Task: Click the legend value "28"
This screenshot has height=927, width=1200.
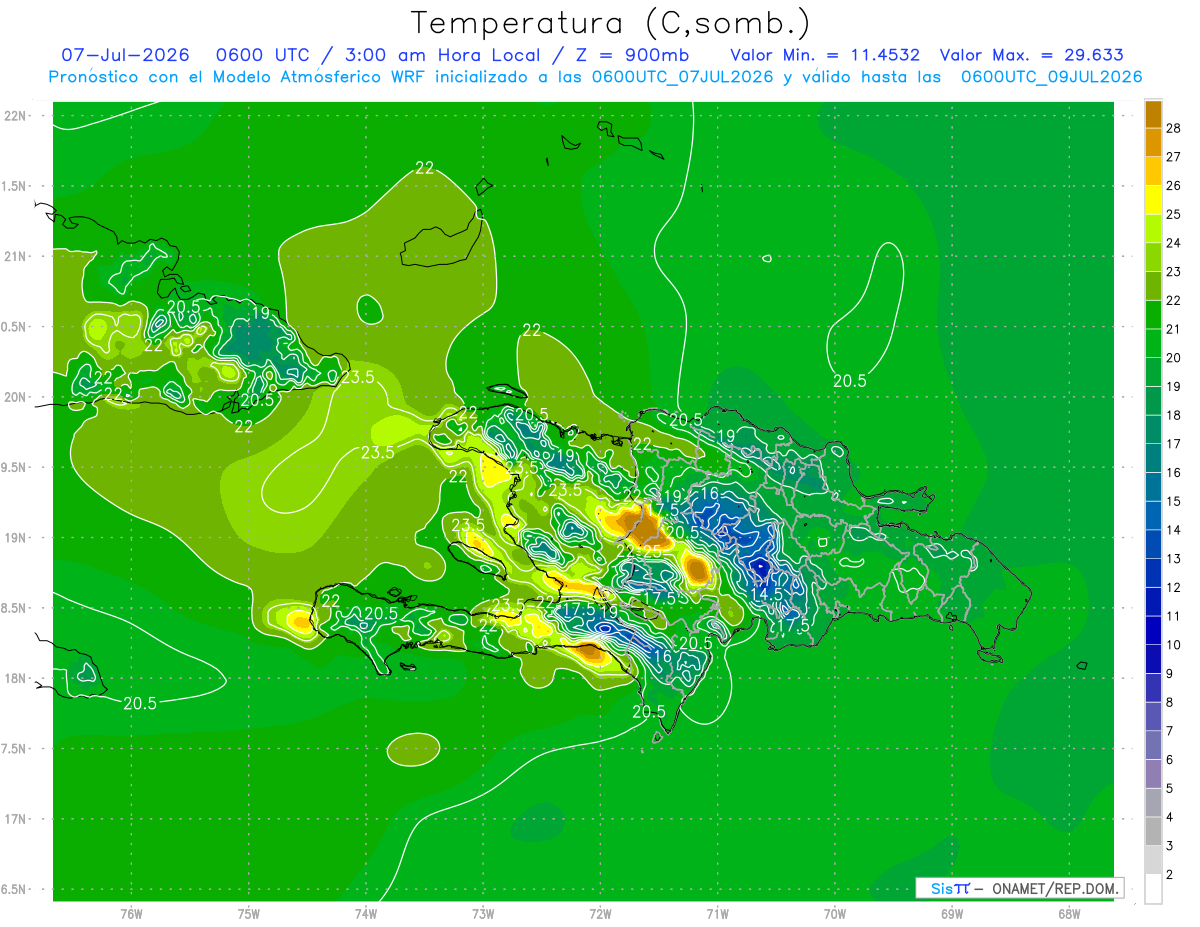Action: point(1173,128)
